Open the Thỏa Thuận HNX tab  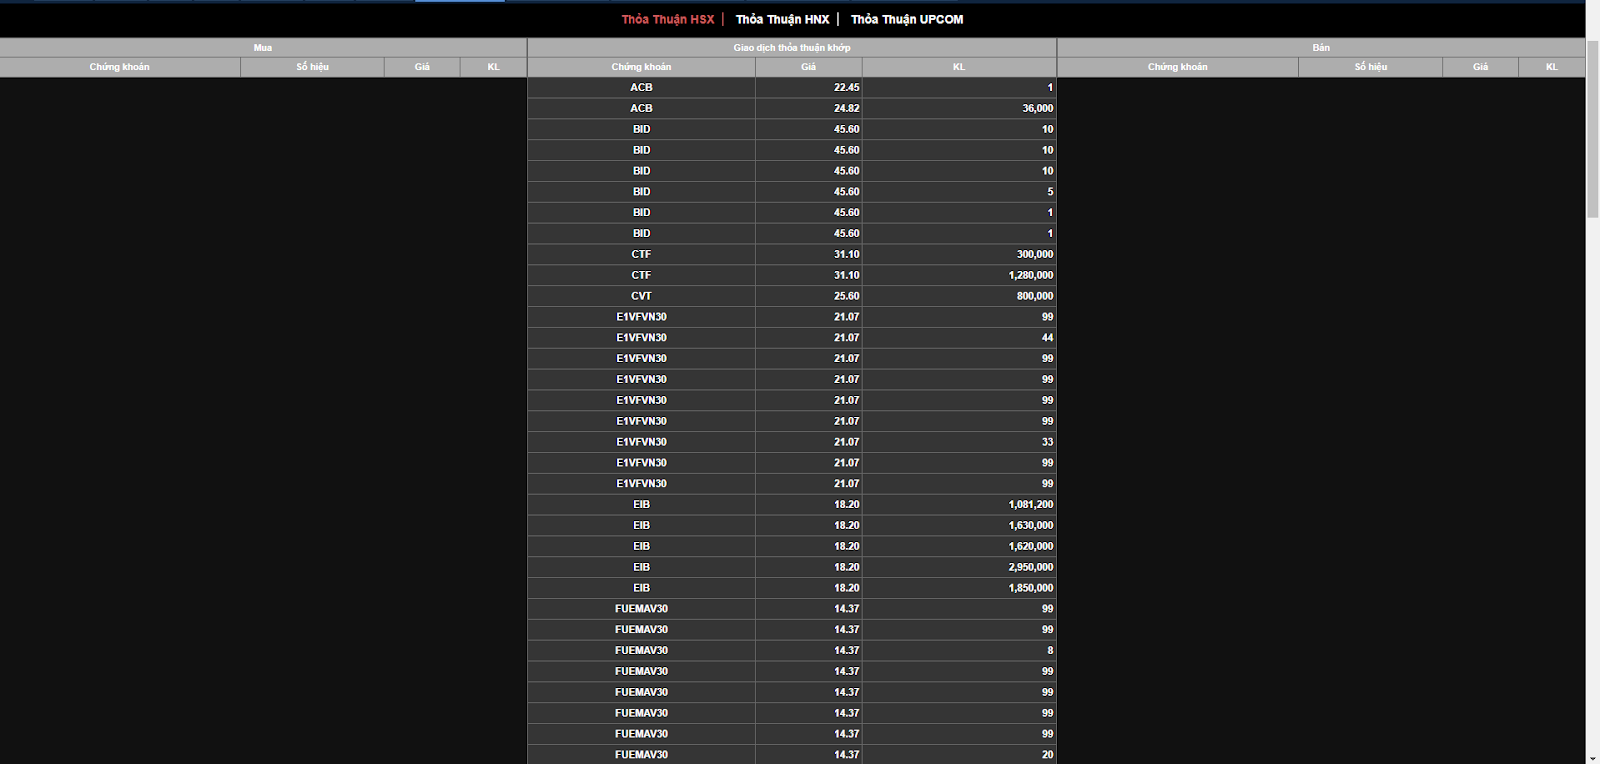(x=782, y=20)
